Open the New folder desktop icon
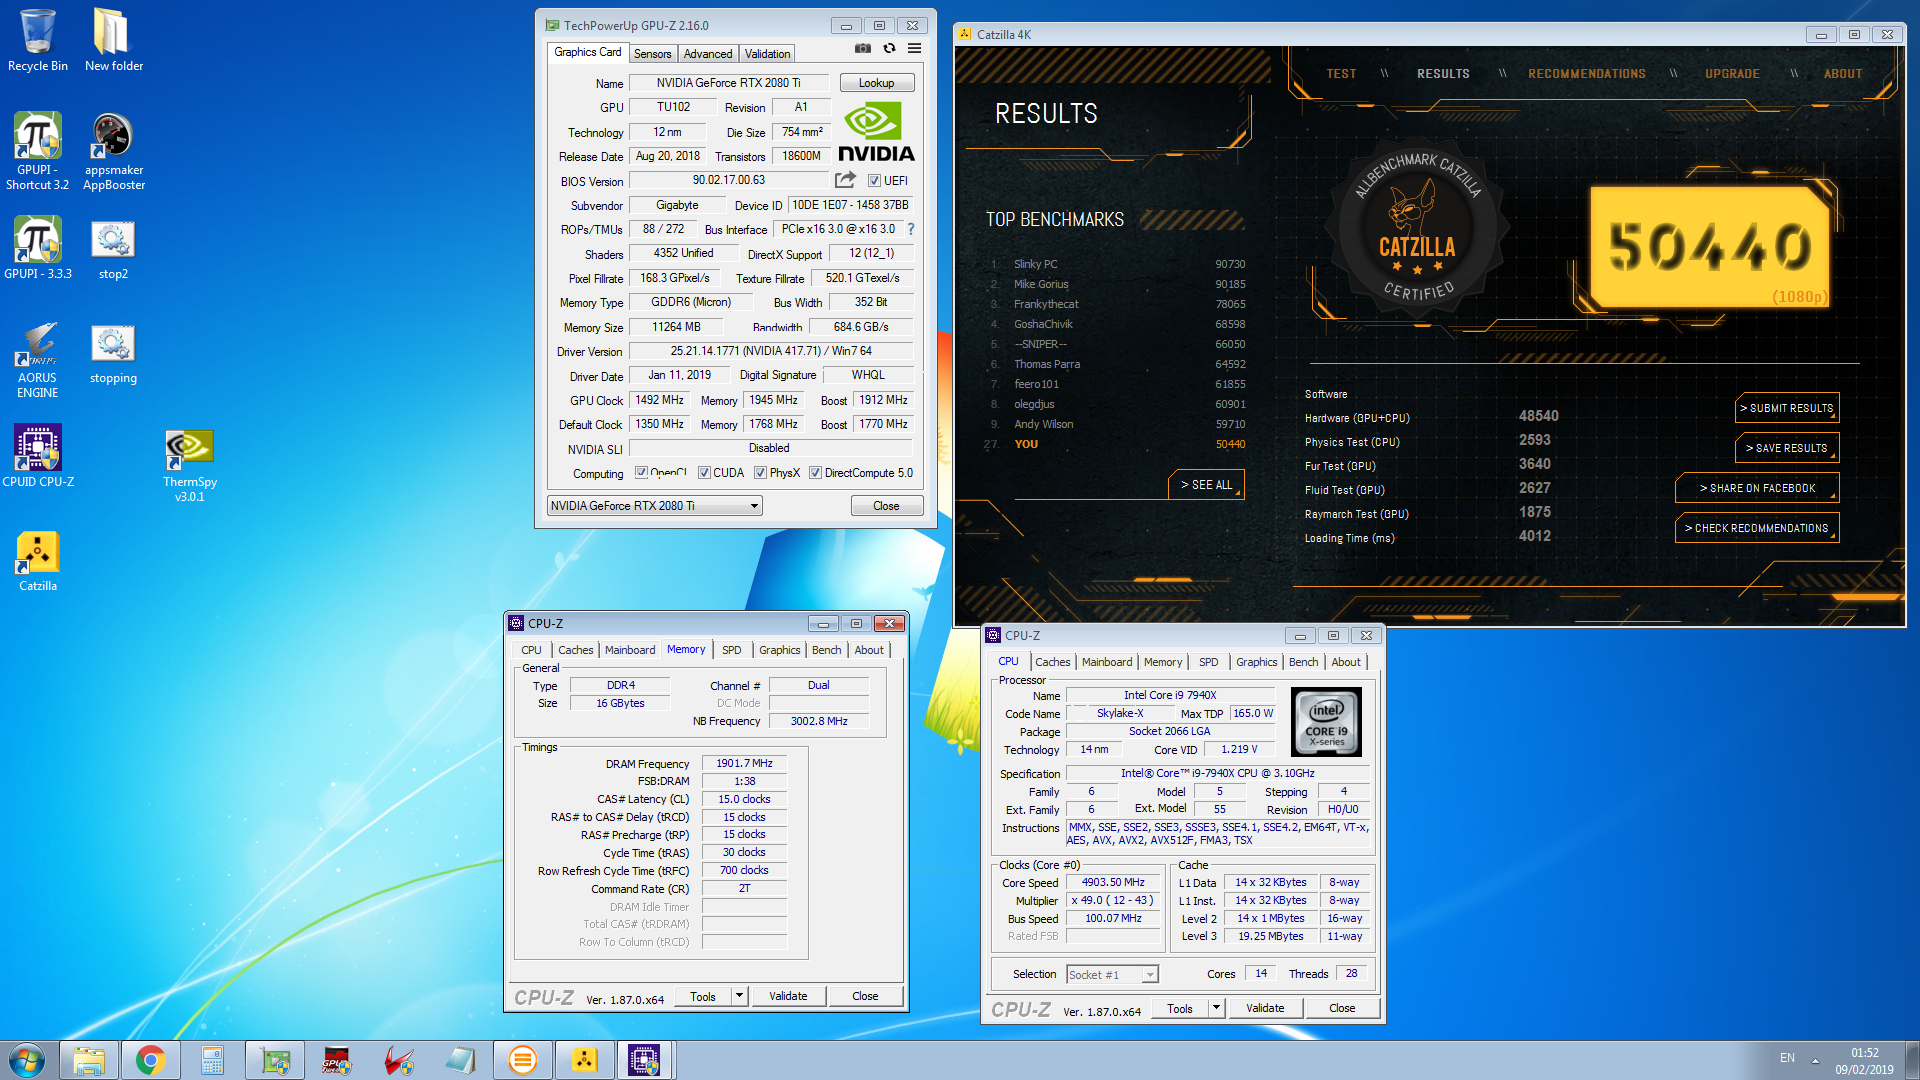This screenshot has width=1920, height=1080. (113, 40)
